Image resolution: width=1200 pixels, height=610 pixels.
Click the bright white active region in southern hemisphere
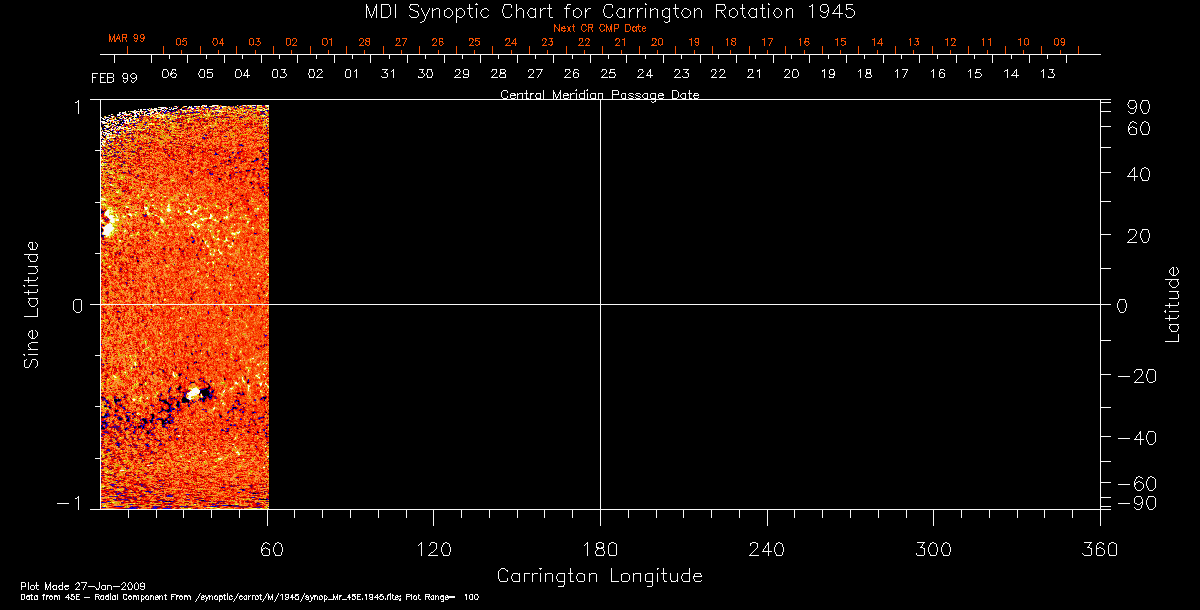tap(194, 394)
